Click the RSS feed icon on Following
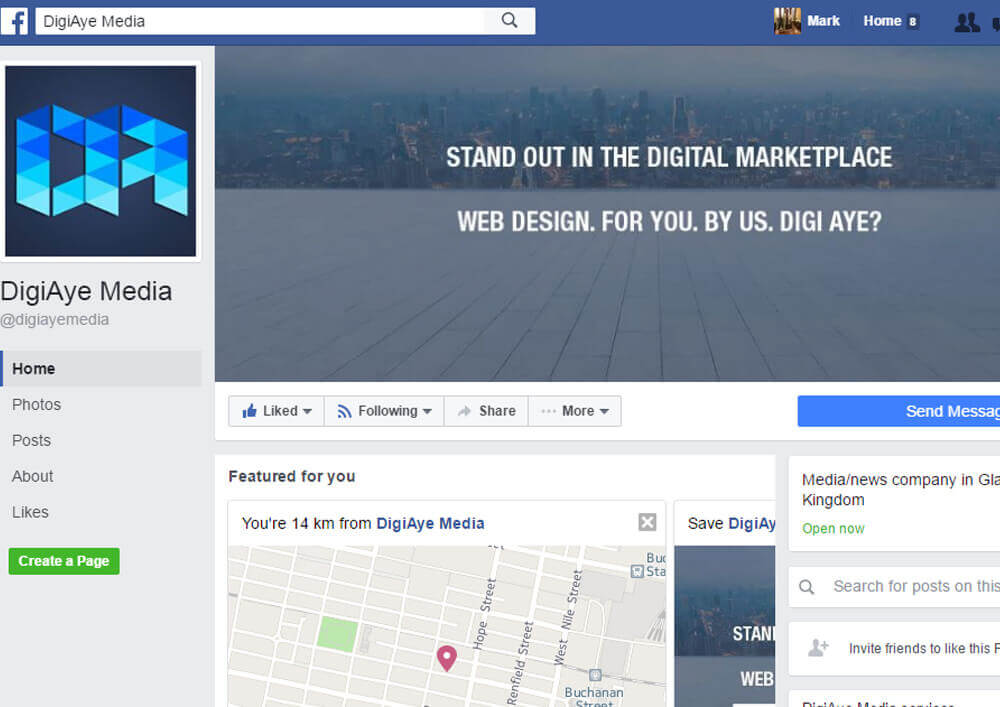Screen dimensions: 1000x707 pyautogui.click(x=344, y=412)
